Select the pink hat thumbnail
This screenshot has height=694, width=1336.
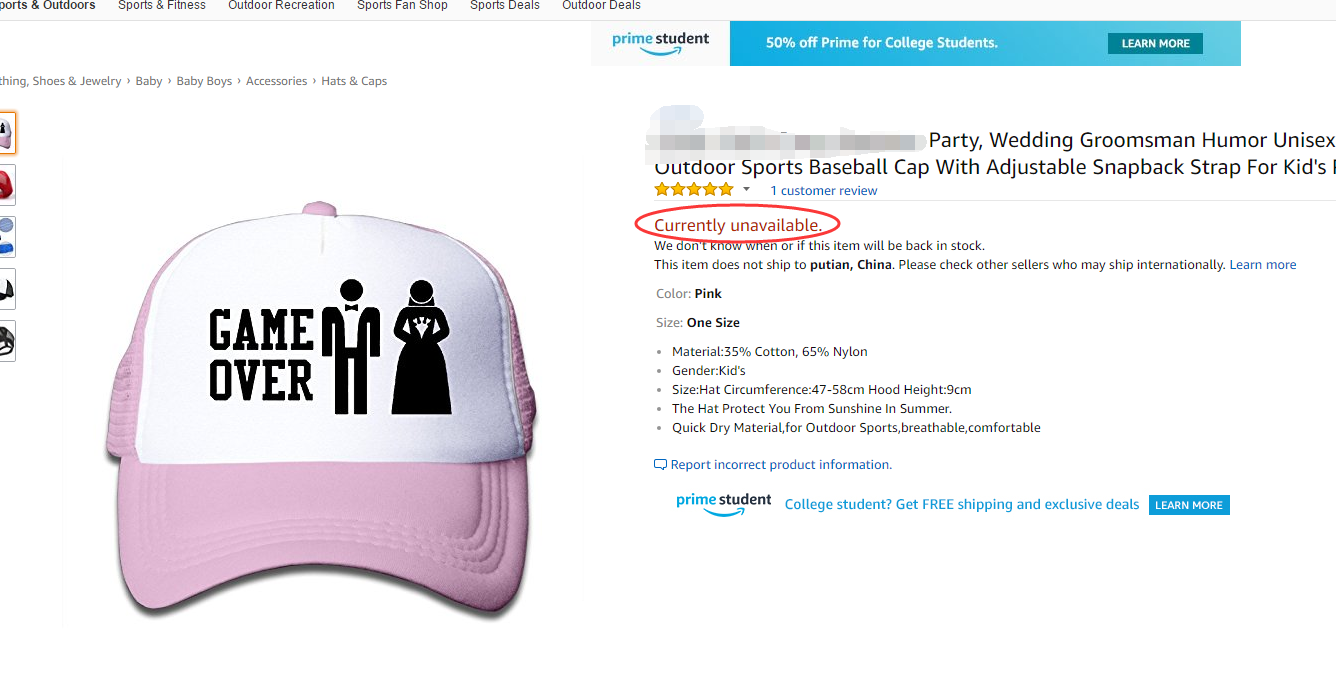(x=7, y=133)
